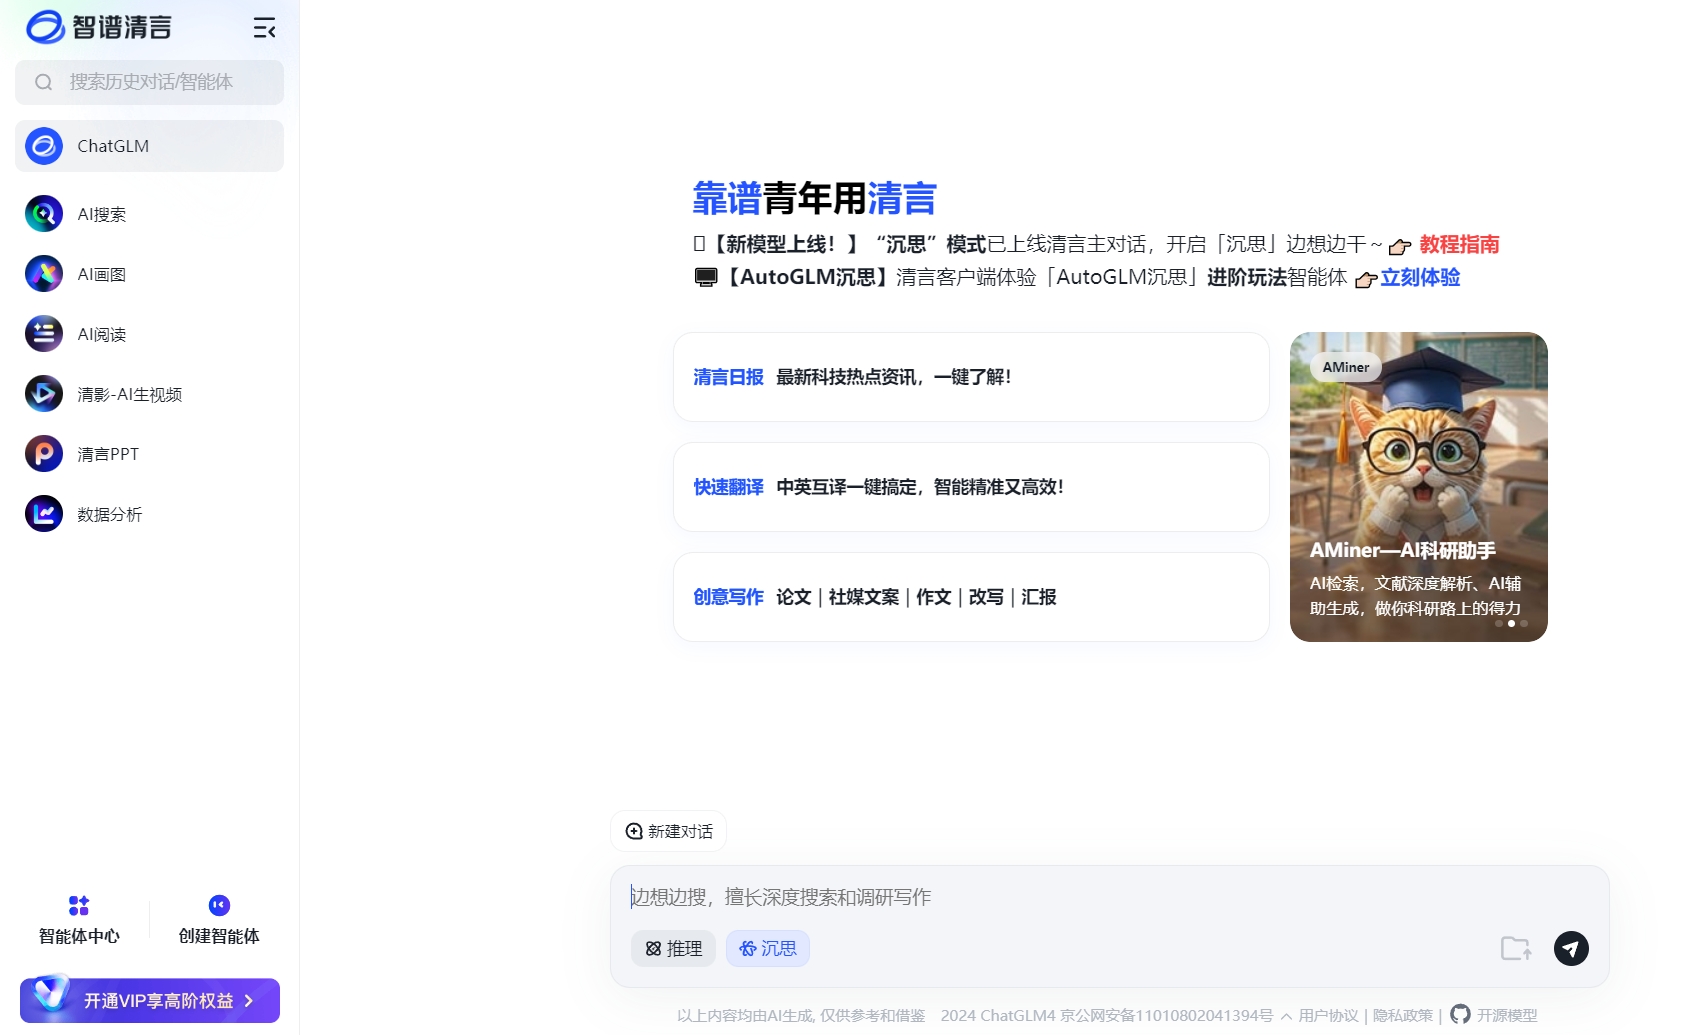The height and width of the screenshot is (1035, 1702).
Task: Open the AI搜索 icon
Action: click(x=44, y=214)
